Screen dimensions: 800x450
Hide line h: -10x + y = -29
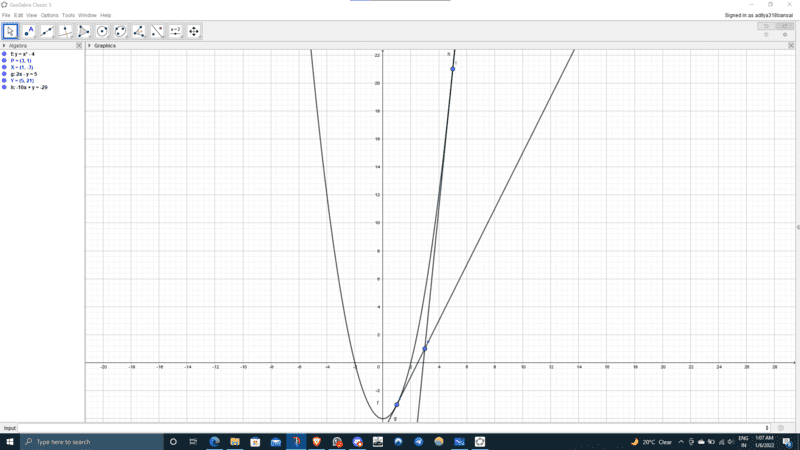tap(4, 87)
